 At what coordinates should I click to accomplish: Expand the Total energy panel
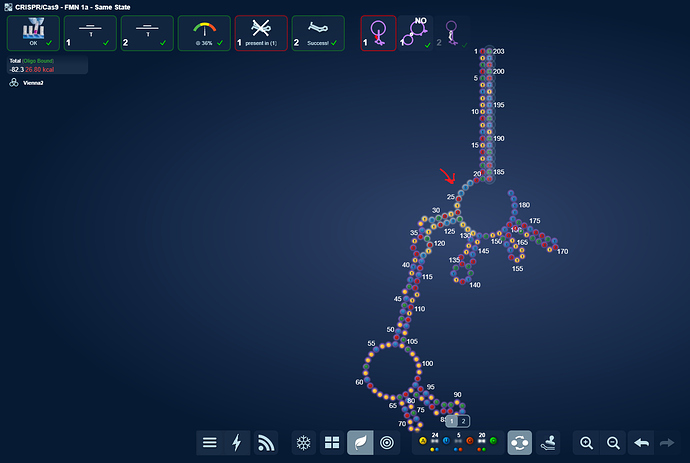pos(44,65)
